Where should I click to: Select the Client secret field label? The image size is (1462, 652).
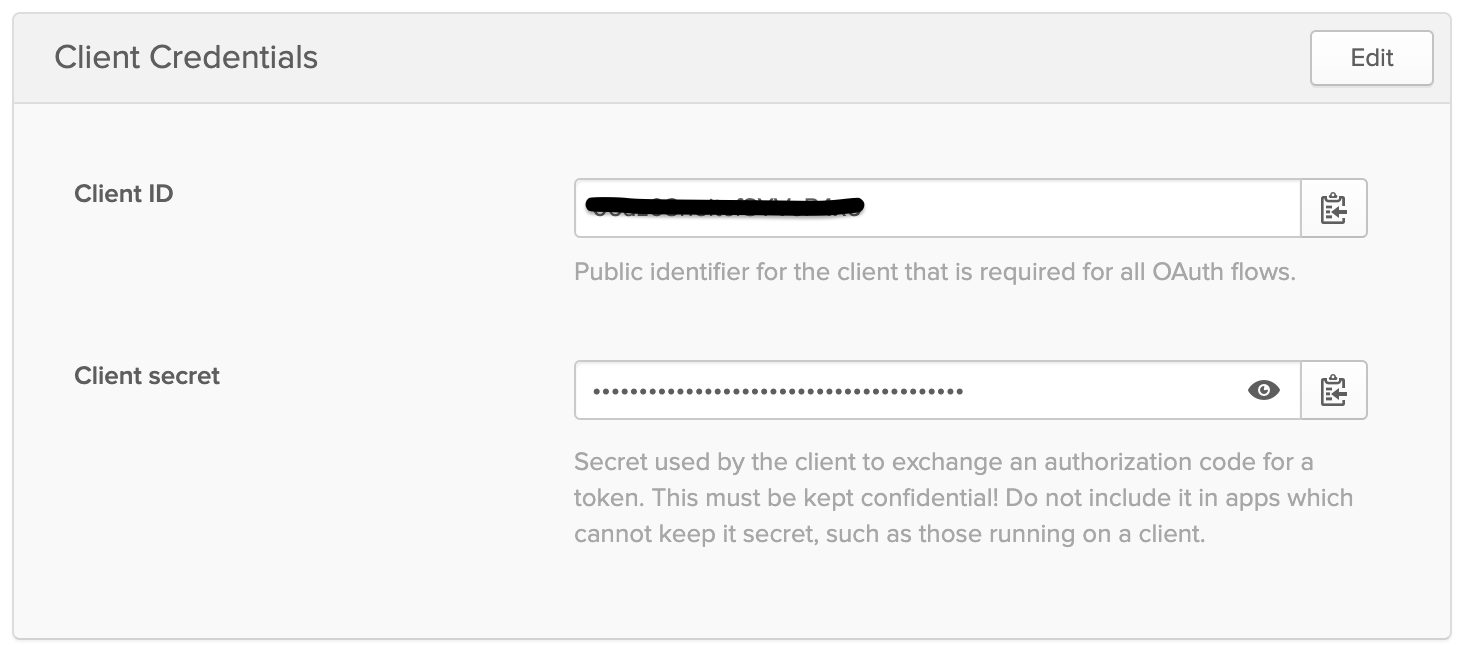tap(147, 376)
